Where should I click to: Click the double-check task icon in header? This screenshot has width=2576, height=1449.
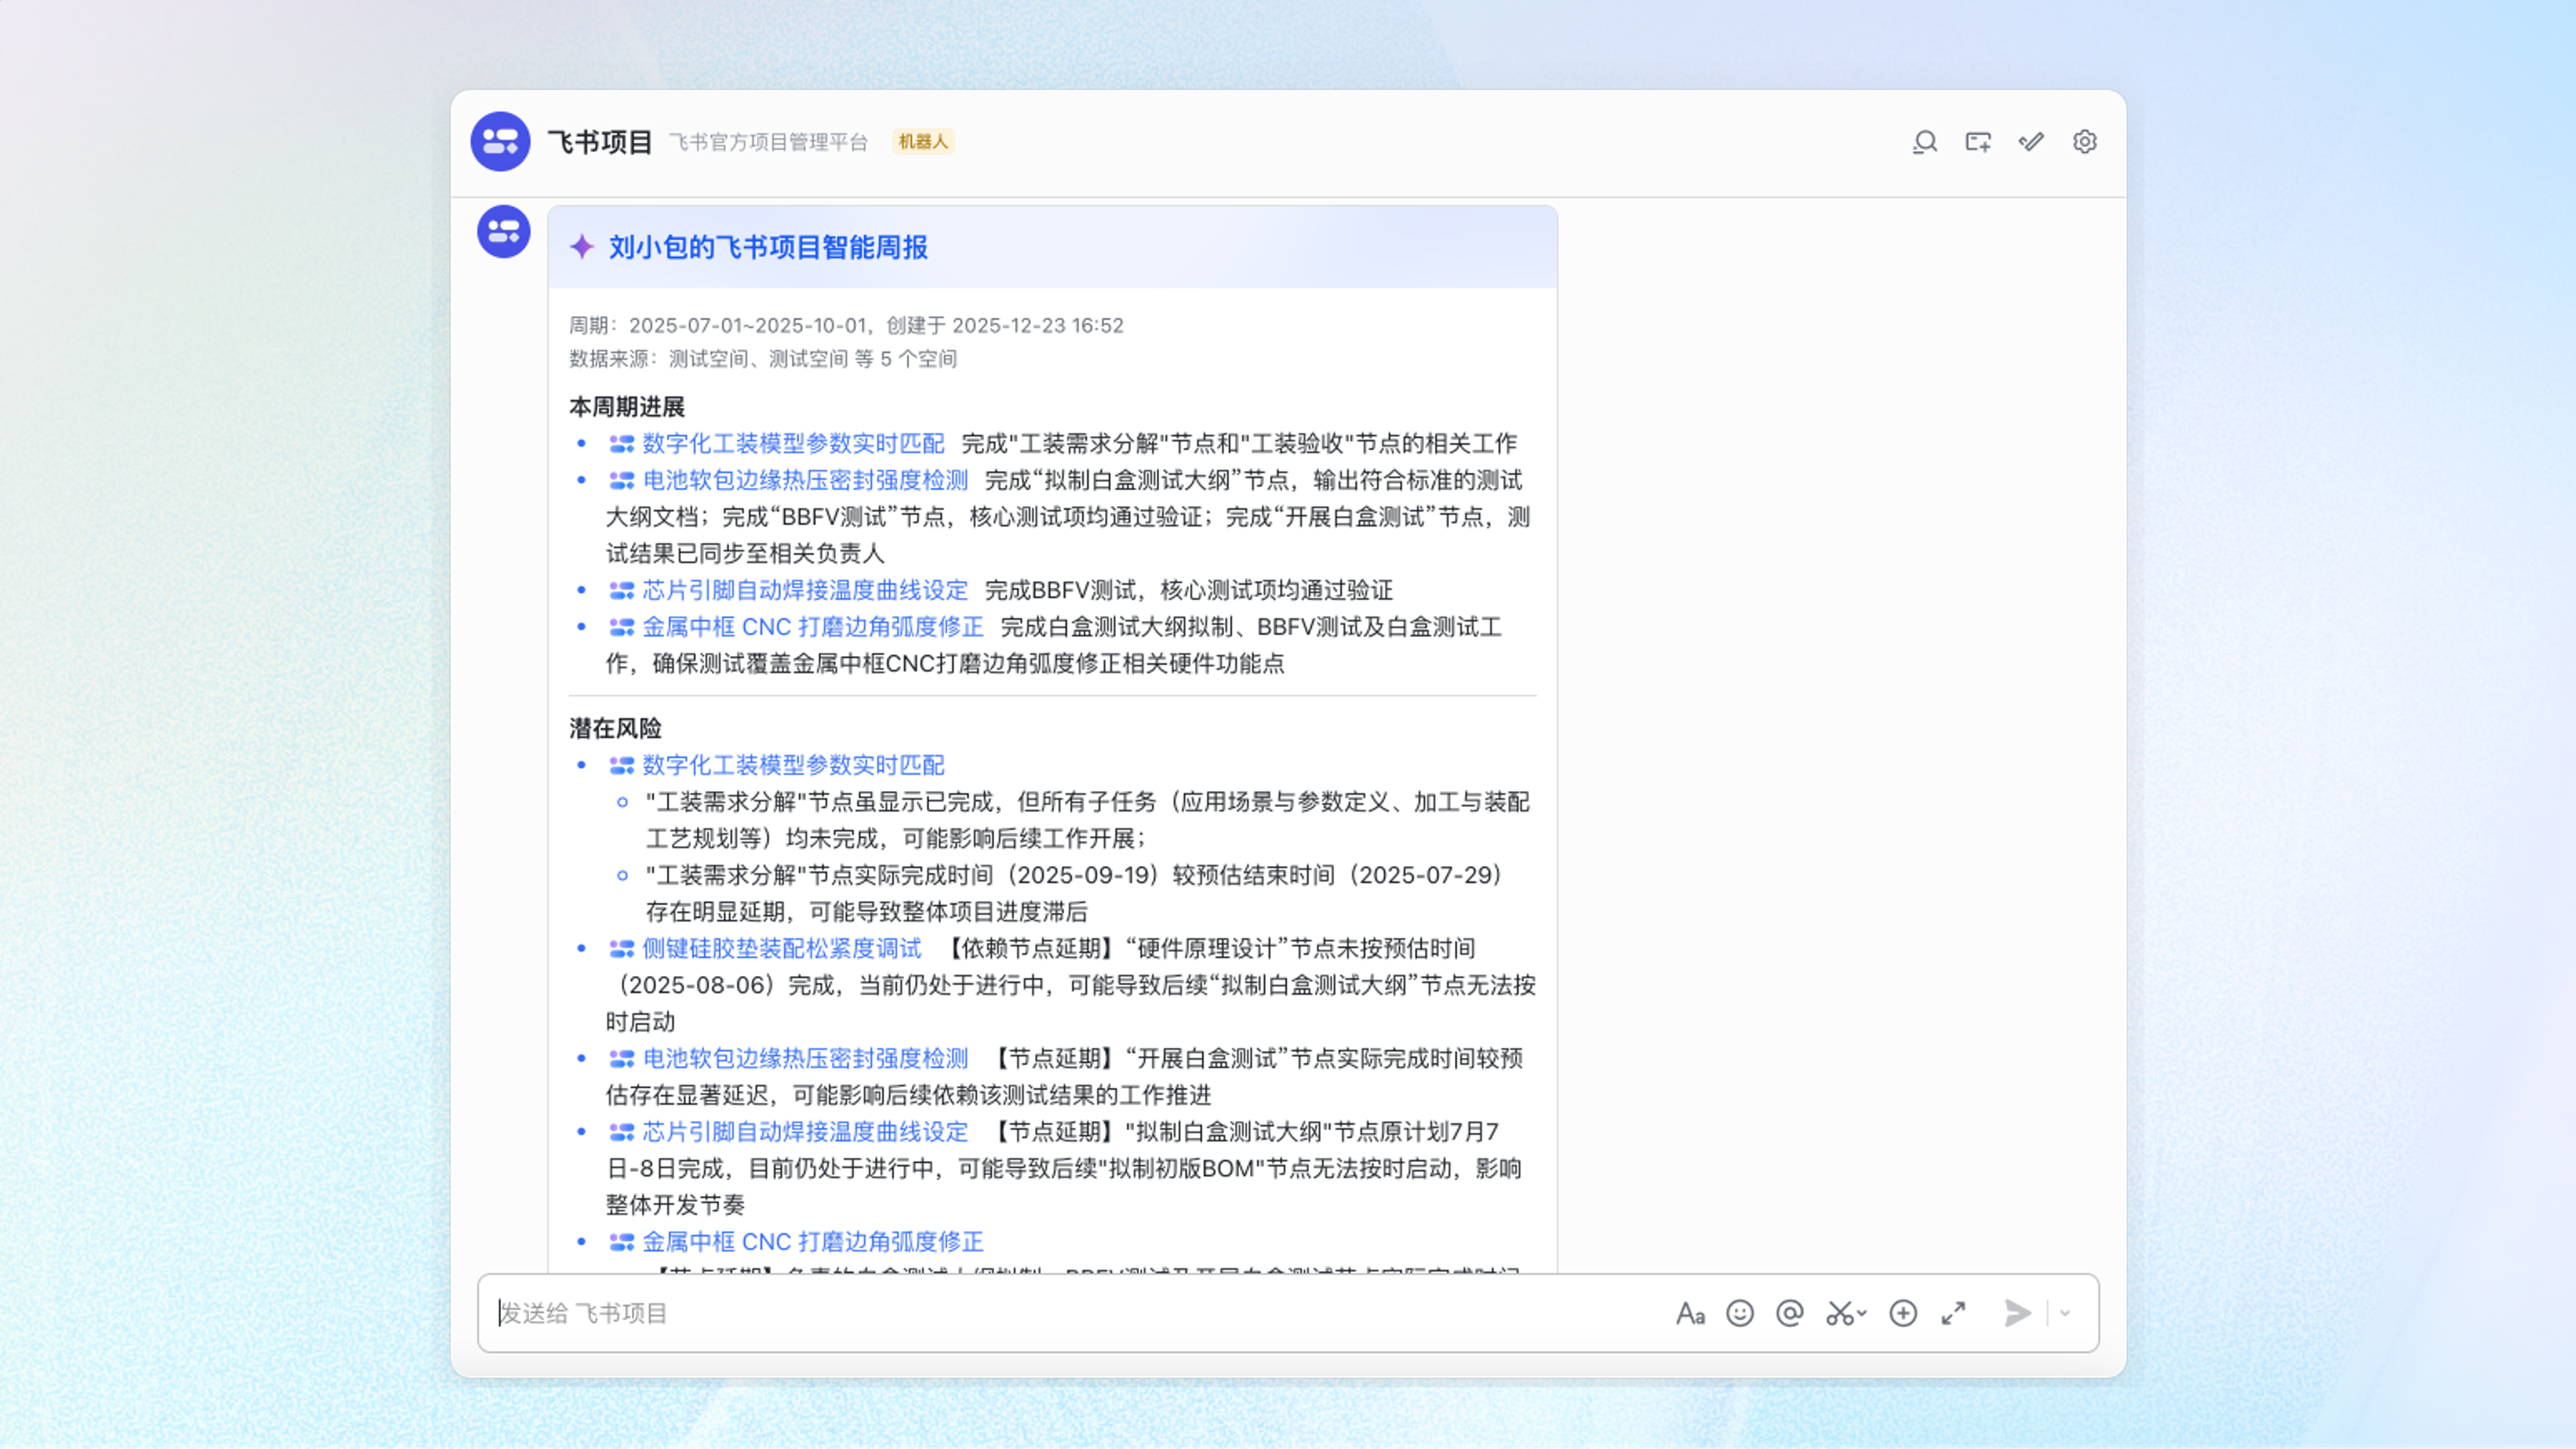coord(2031,142)
